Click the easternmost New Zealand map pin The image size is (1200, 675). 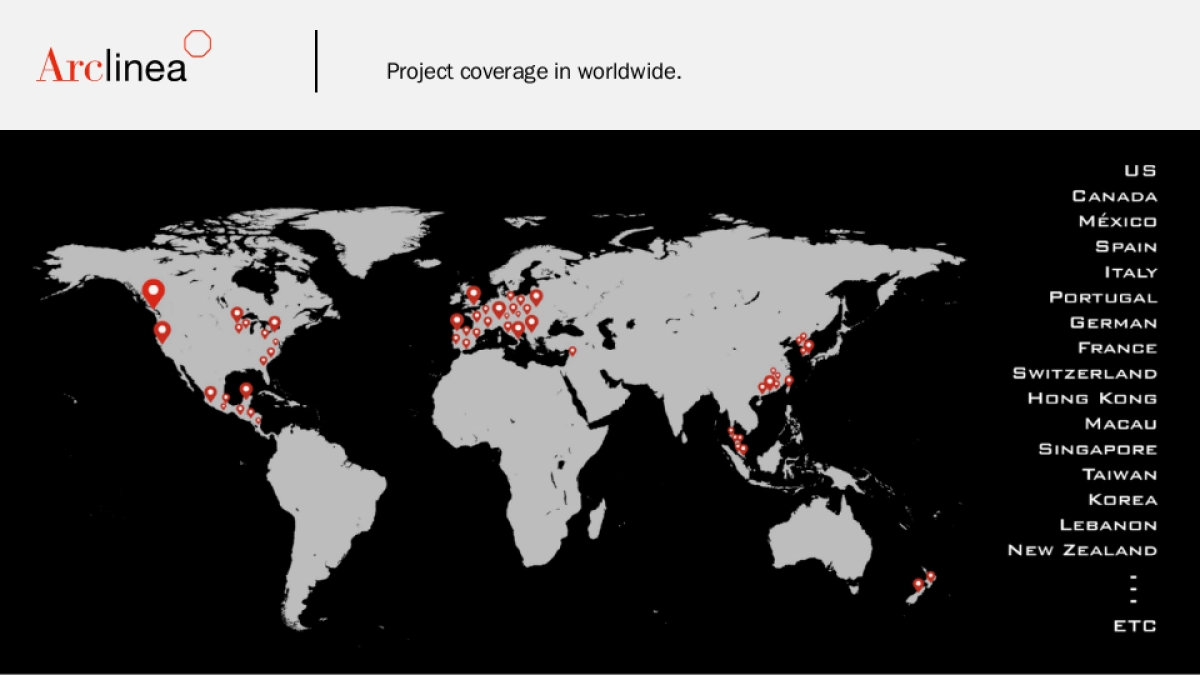tap(930, 576)
